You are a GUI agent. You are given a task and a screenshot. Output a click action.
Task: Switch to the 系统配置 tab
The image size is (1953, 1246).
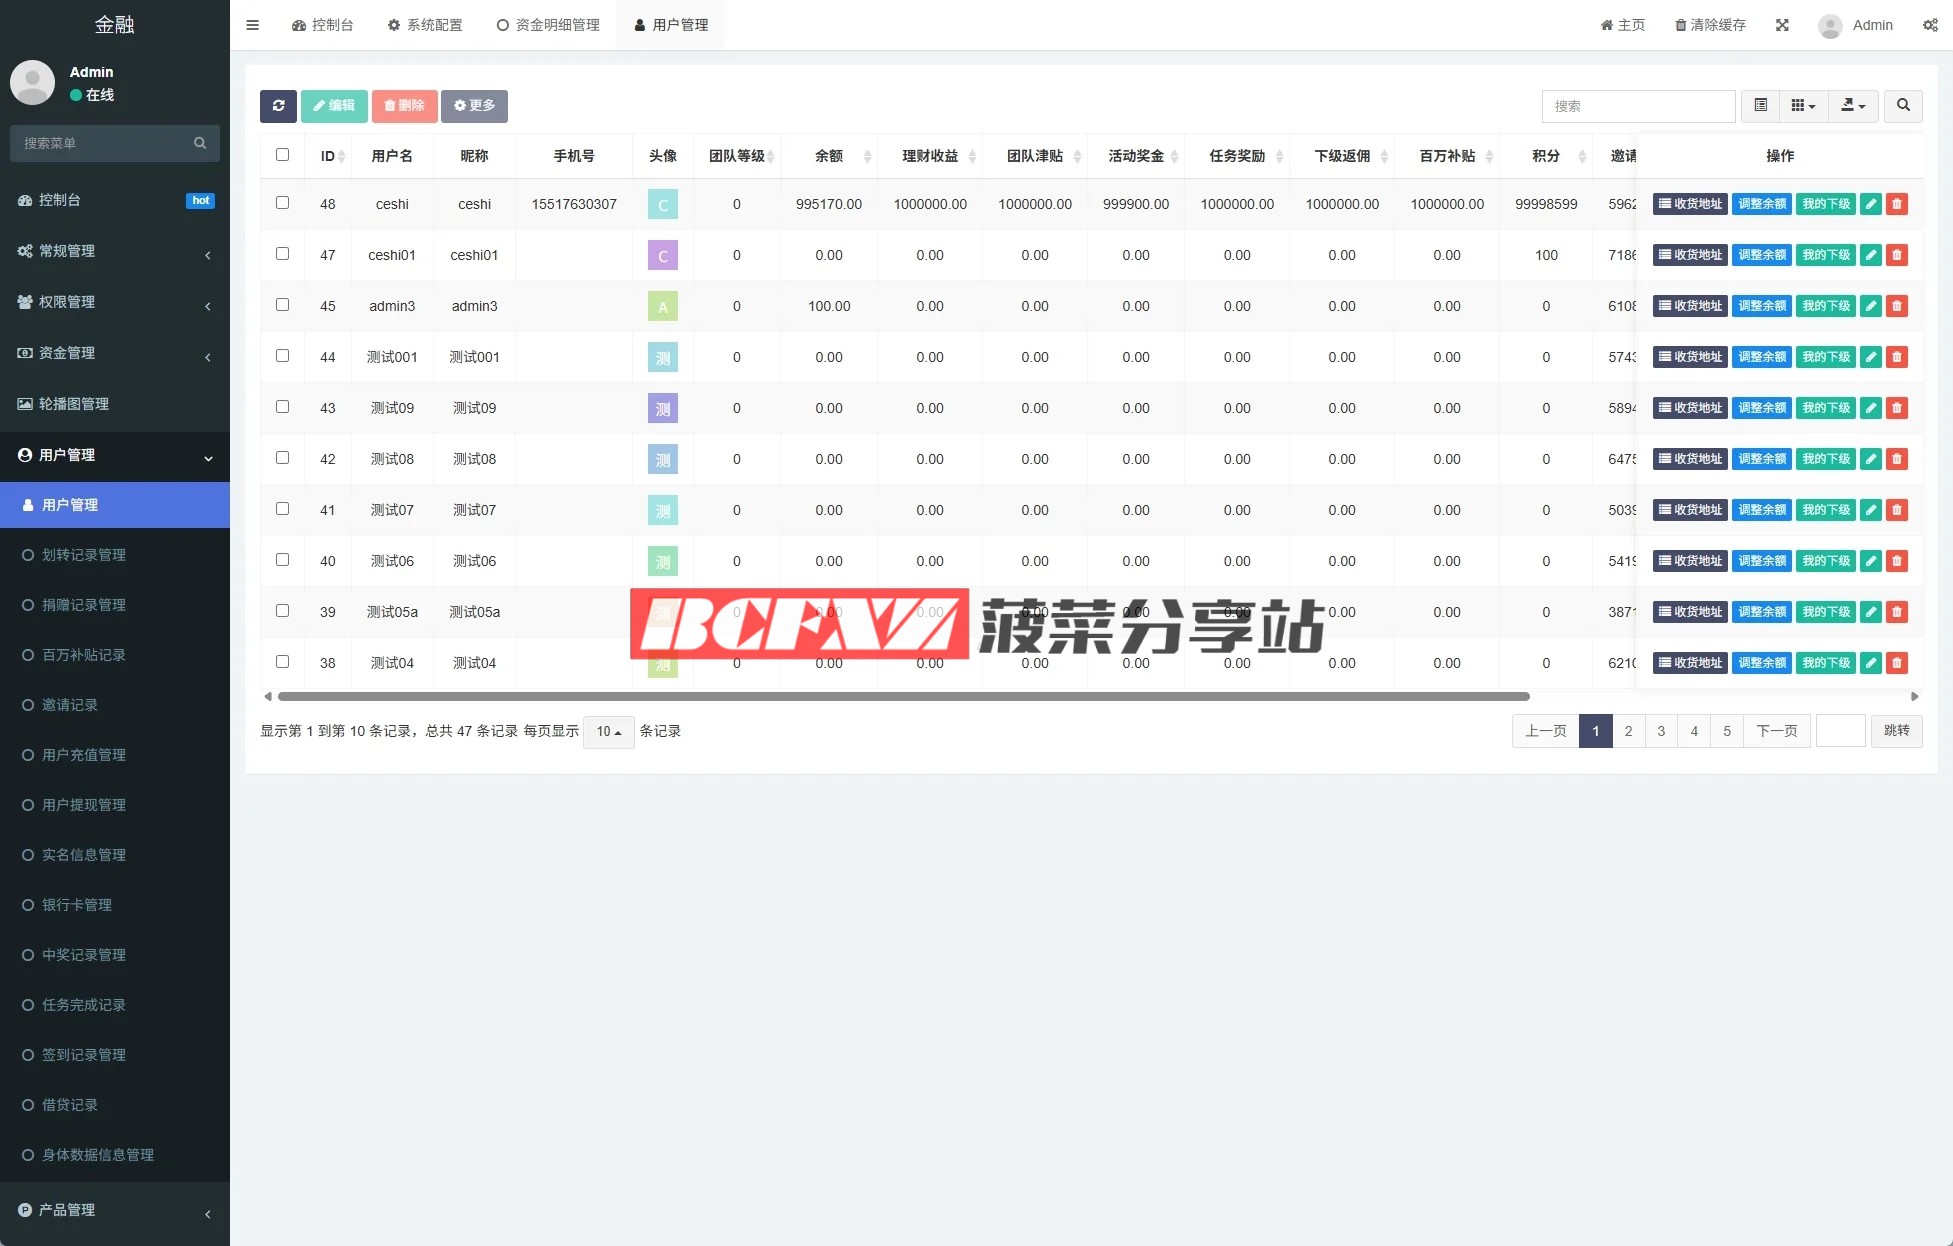coord(425,25)
